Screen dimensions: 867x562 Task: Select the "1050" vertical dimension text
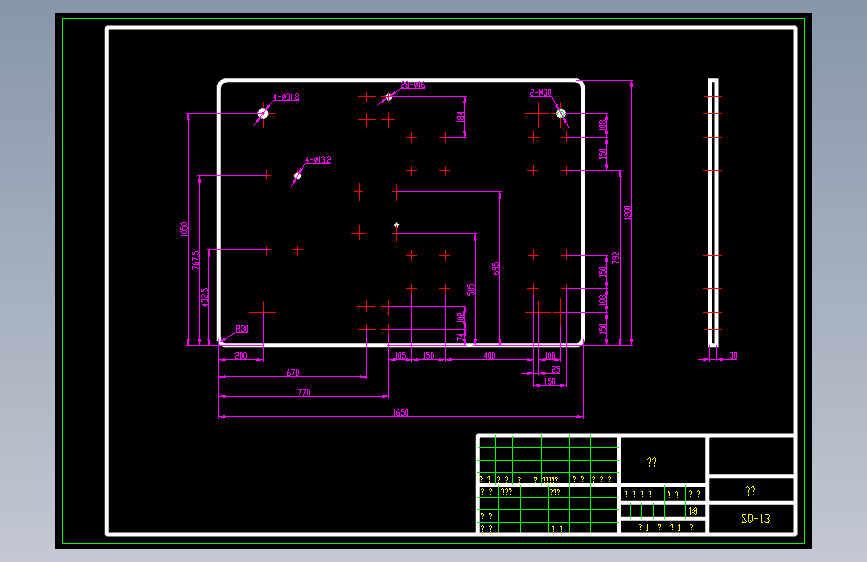click(x=184, y=229)
